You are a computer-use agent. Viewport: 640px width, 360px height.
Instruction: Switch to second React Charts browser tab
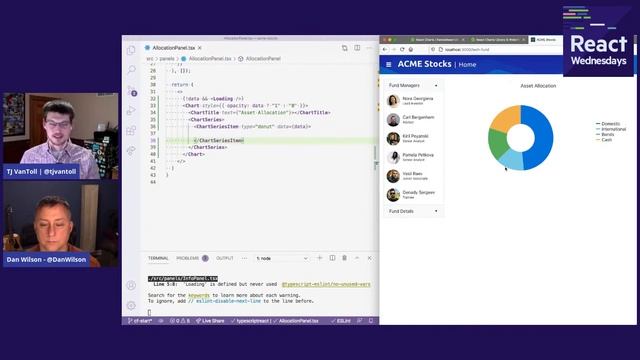click(497, 40)
